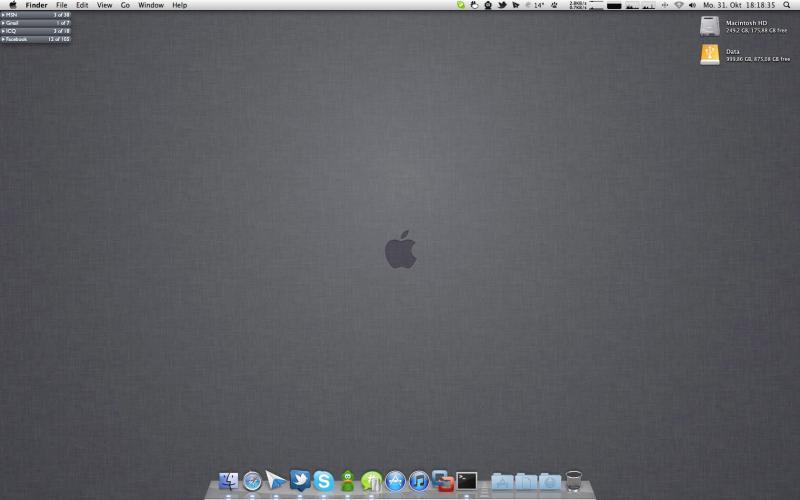The width and height of the screenshot is (800, 500).
Task: Open the App Store from the Dock
Action: coord(395,481)
